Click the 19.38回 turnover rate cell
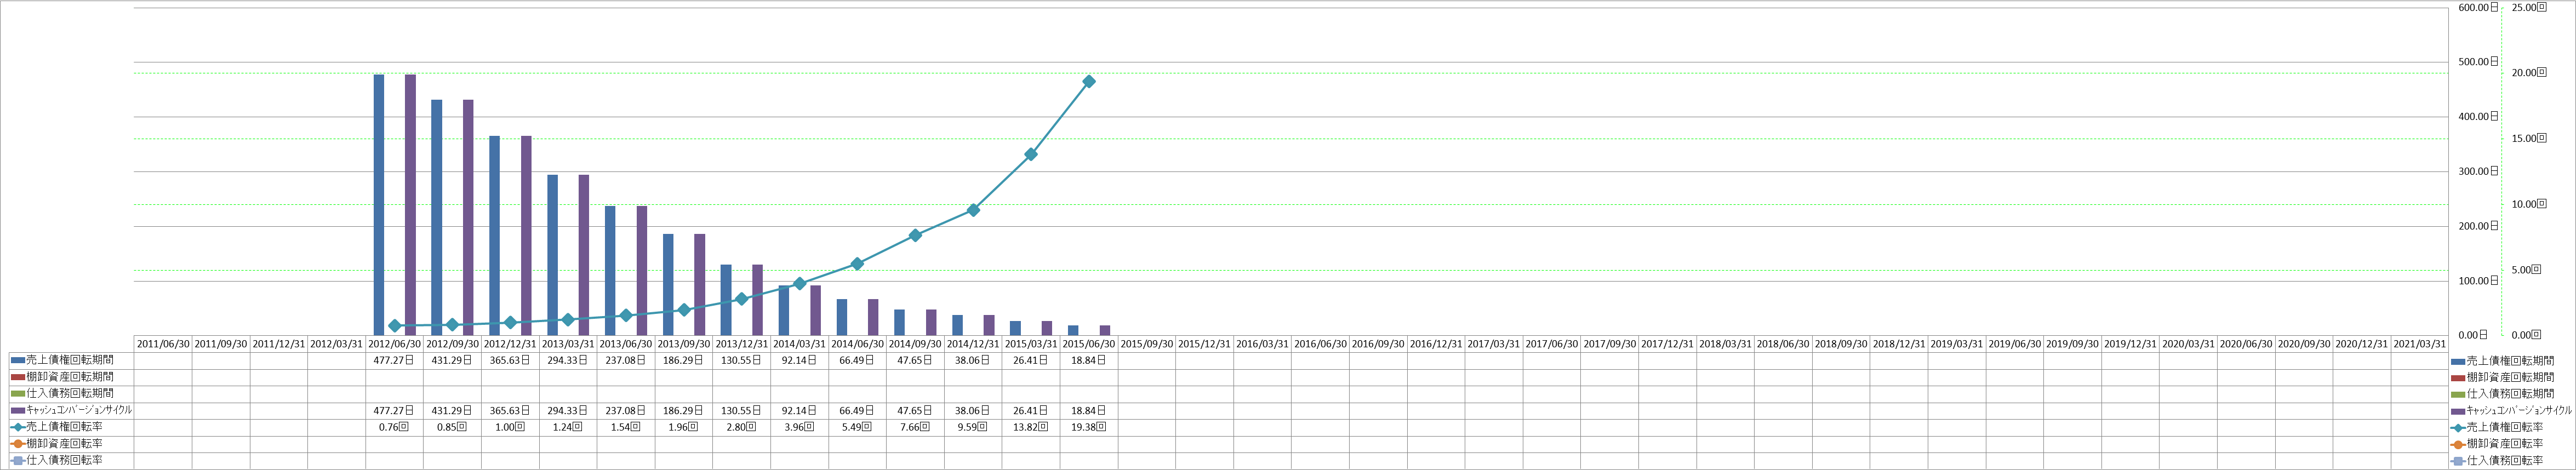The image size is (2576, 470). 1089,427
